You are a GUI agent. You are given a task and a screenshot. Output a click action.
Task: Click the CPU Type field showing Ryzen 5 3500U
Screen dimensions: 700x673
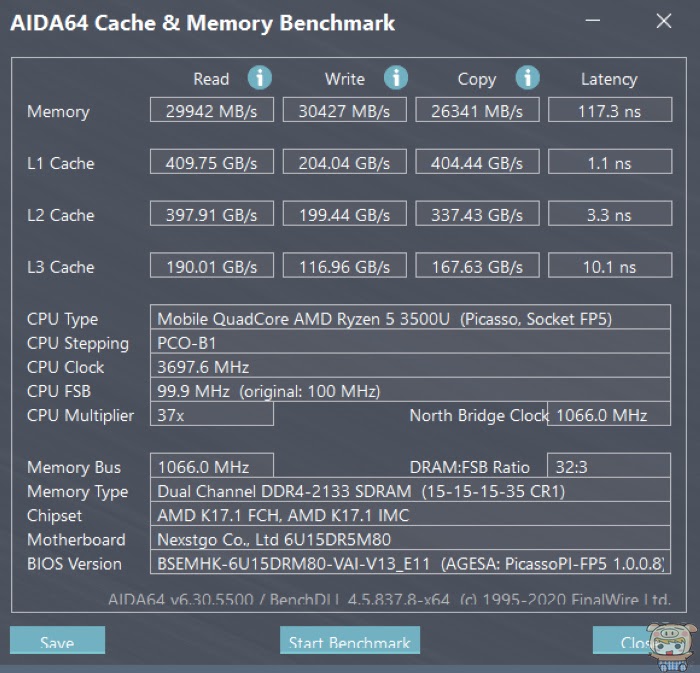(410, 317)
